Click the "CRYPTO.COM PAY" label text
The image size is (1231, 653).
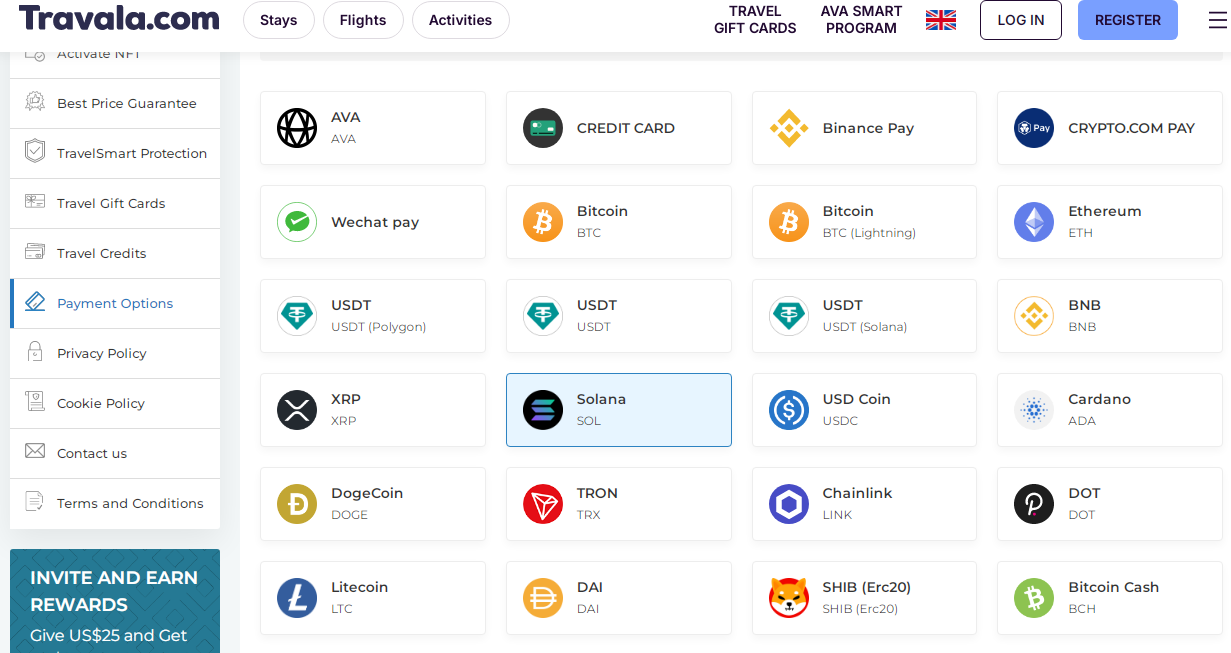point(1132,128)
